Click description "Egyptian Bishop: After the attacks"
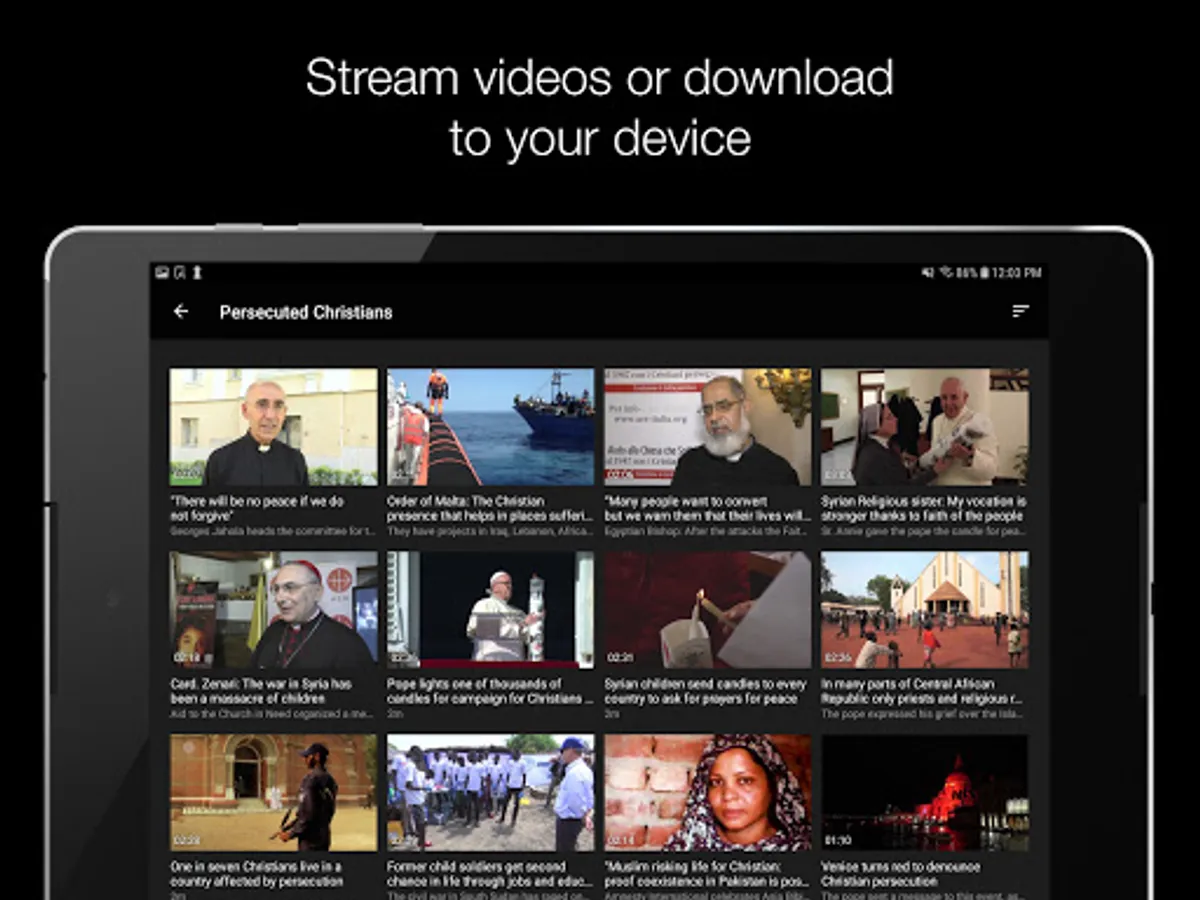The image size is (1200, 900). tap(707, 531)
